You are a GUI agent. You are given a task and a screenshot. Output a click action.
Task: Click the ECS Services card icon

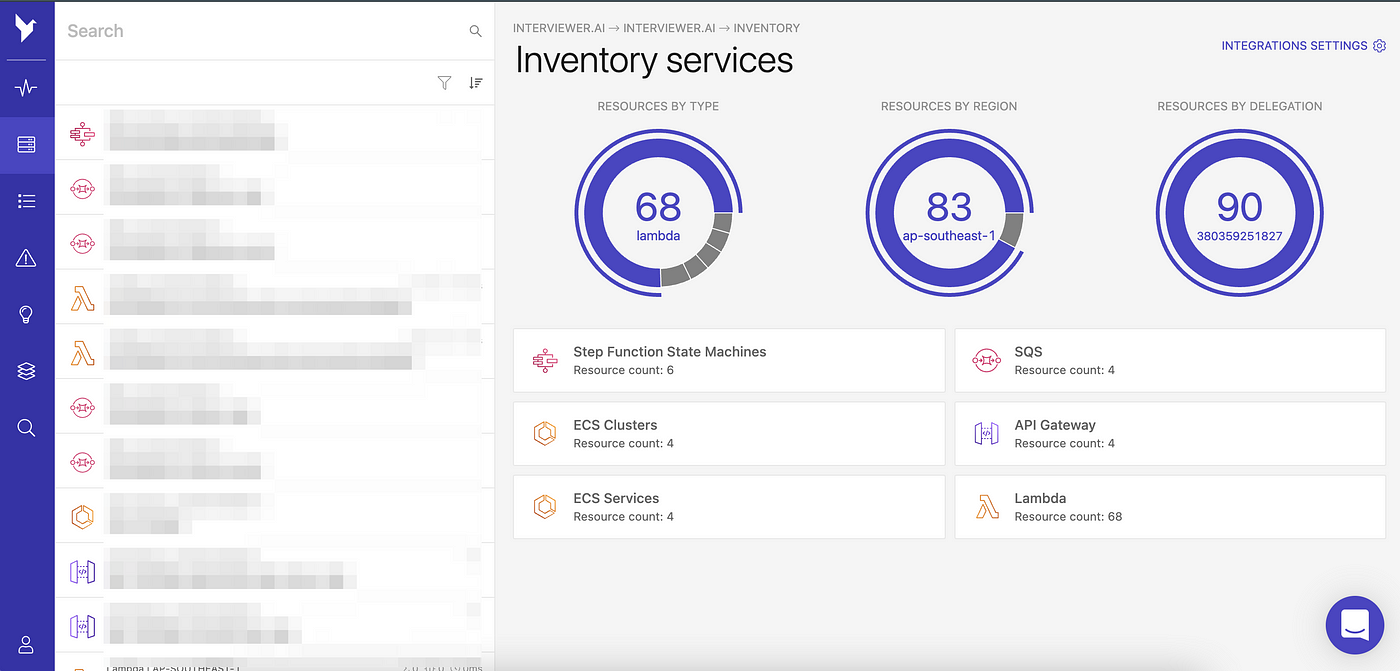[545, 507]
